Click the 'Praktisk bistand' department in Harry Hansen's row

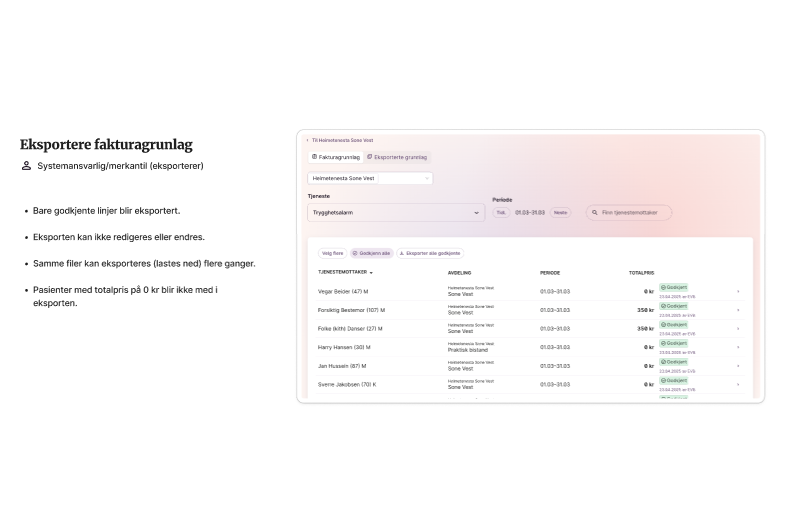(x=468, y=350)
